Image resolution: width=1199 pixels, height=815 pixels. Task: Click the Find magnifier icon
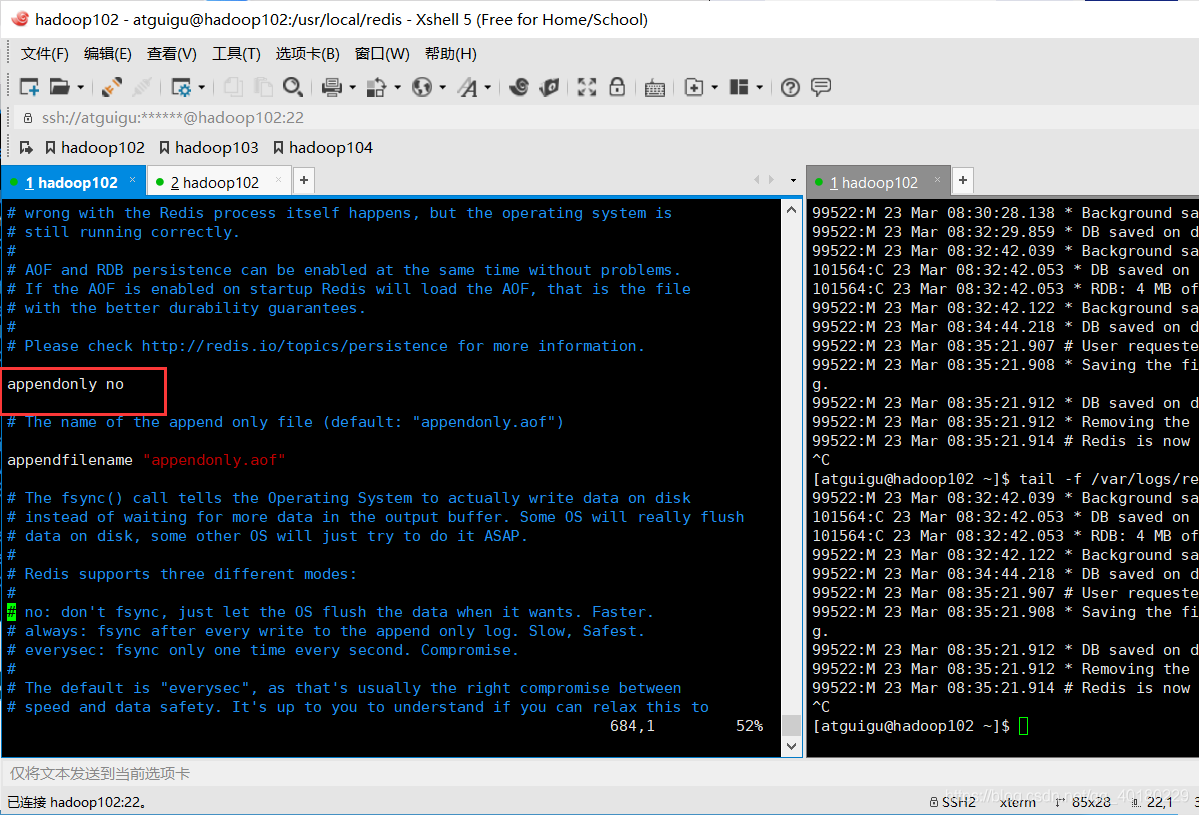tap(293, 87)
